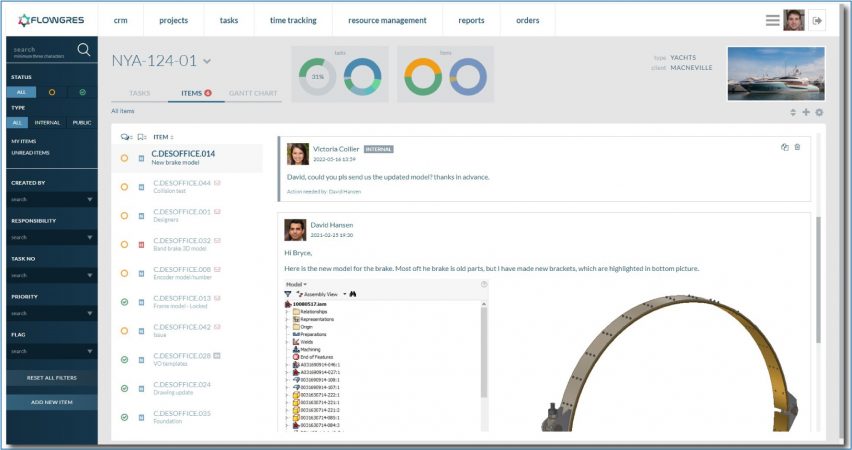Open the orders menu
This screenshot has height=450, width=852.
tap(528, 20)
